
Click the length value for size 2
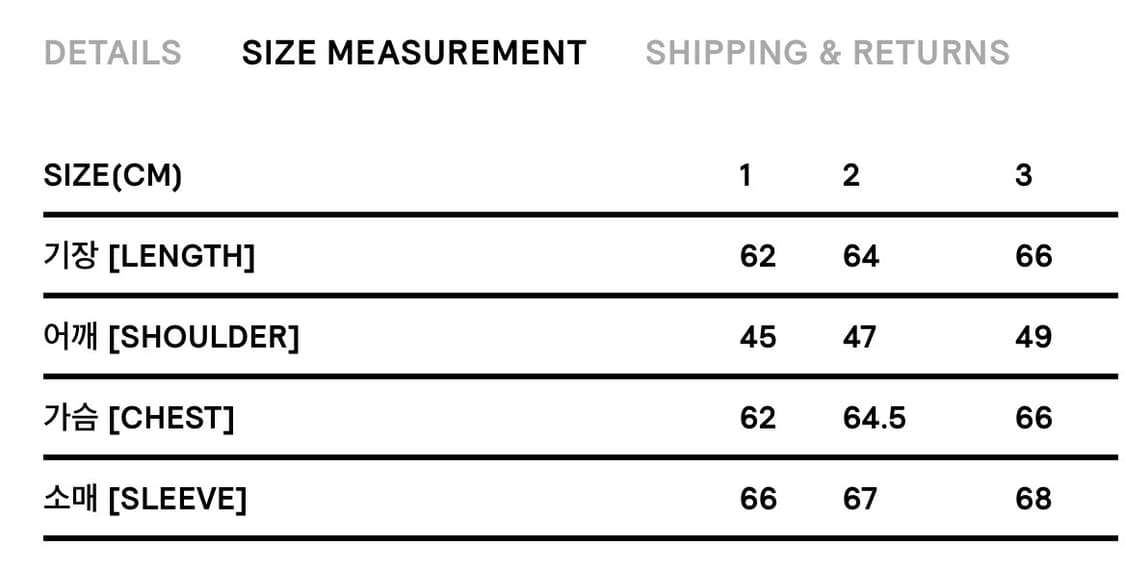pyautogui.click(x=861, y=257)
